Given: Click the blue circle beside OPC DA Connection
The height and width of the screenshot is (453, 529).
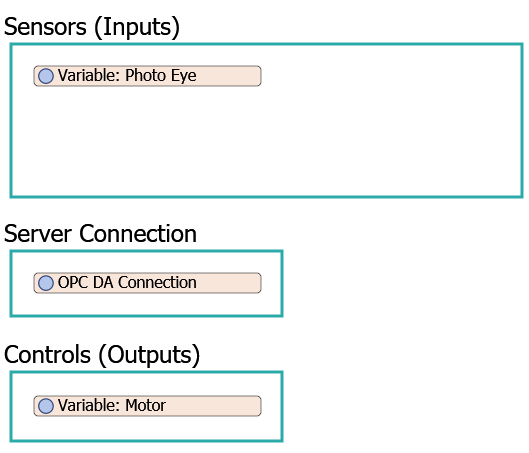Looking at the screenshot, I should pyautogui.click(x=46, y=283).
